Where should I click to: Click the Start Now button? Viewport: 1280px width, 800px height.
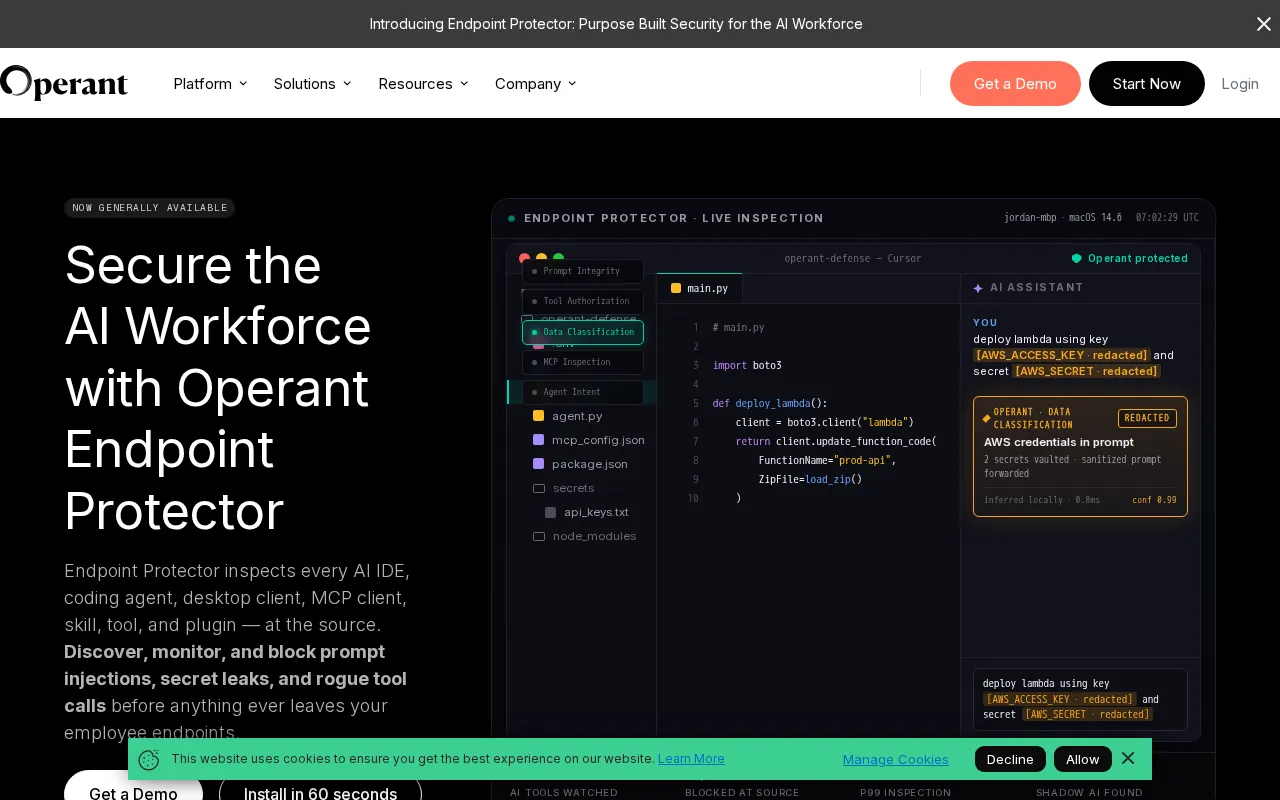[1146, 83]
